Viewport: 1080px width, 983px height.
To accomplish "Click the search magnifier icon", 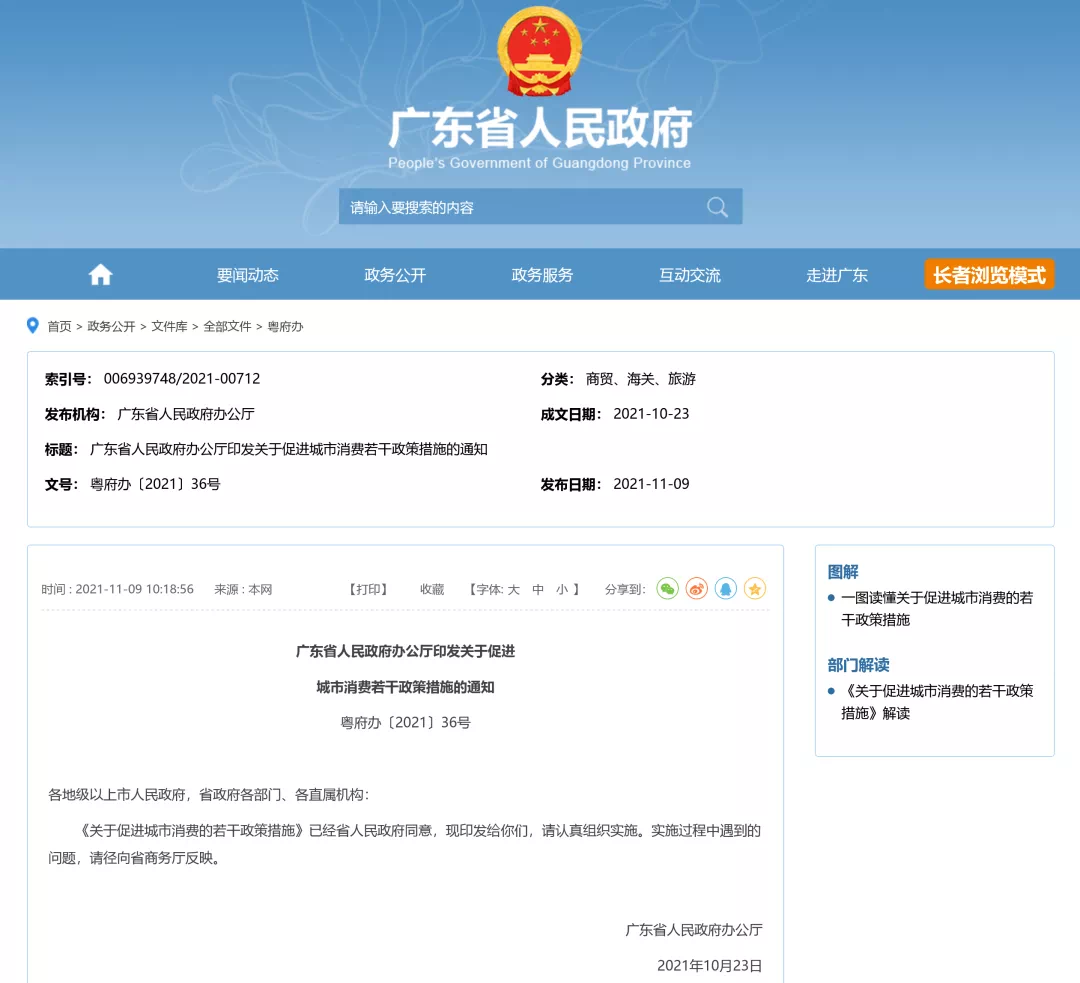I will point(717,207).
